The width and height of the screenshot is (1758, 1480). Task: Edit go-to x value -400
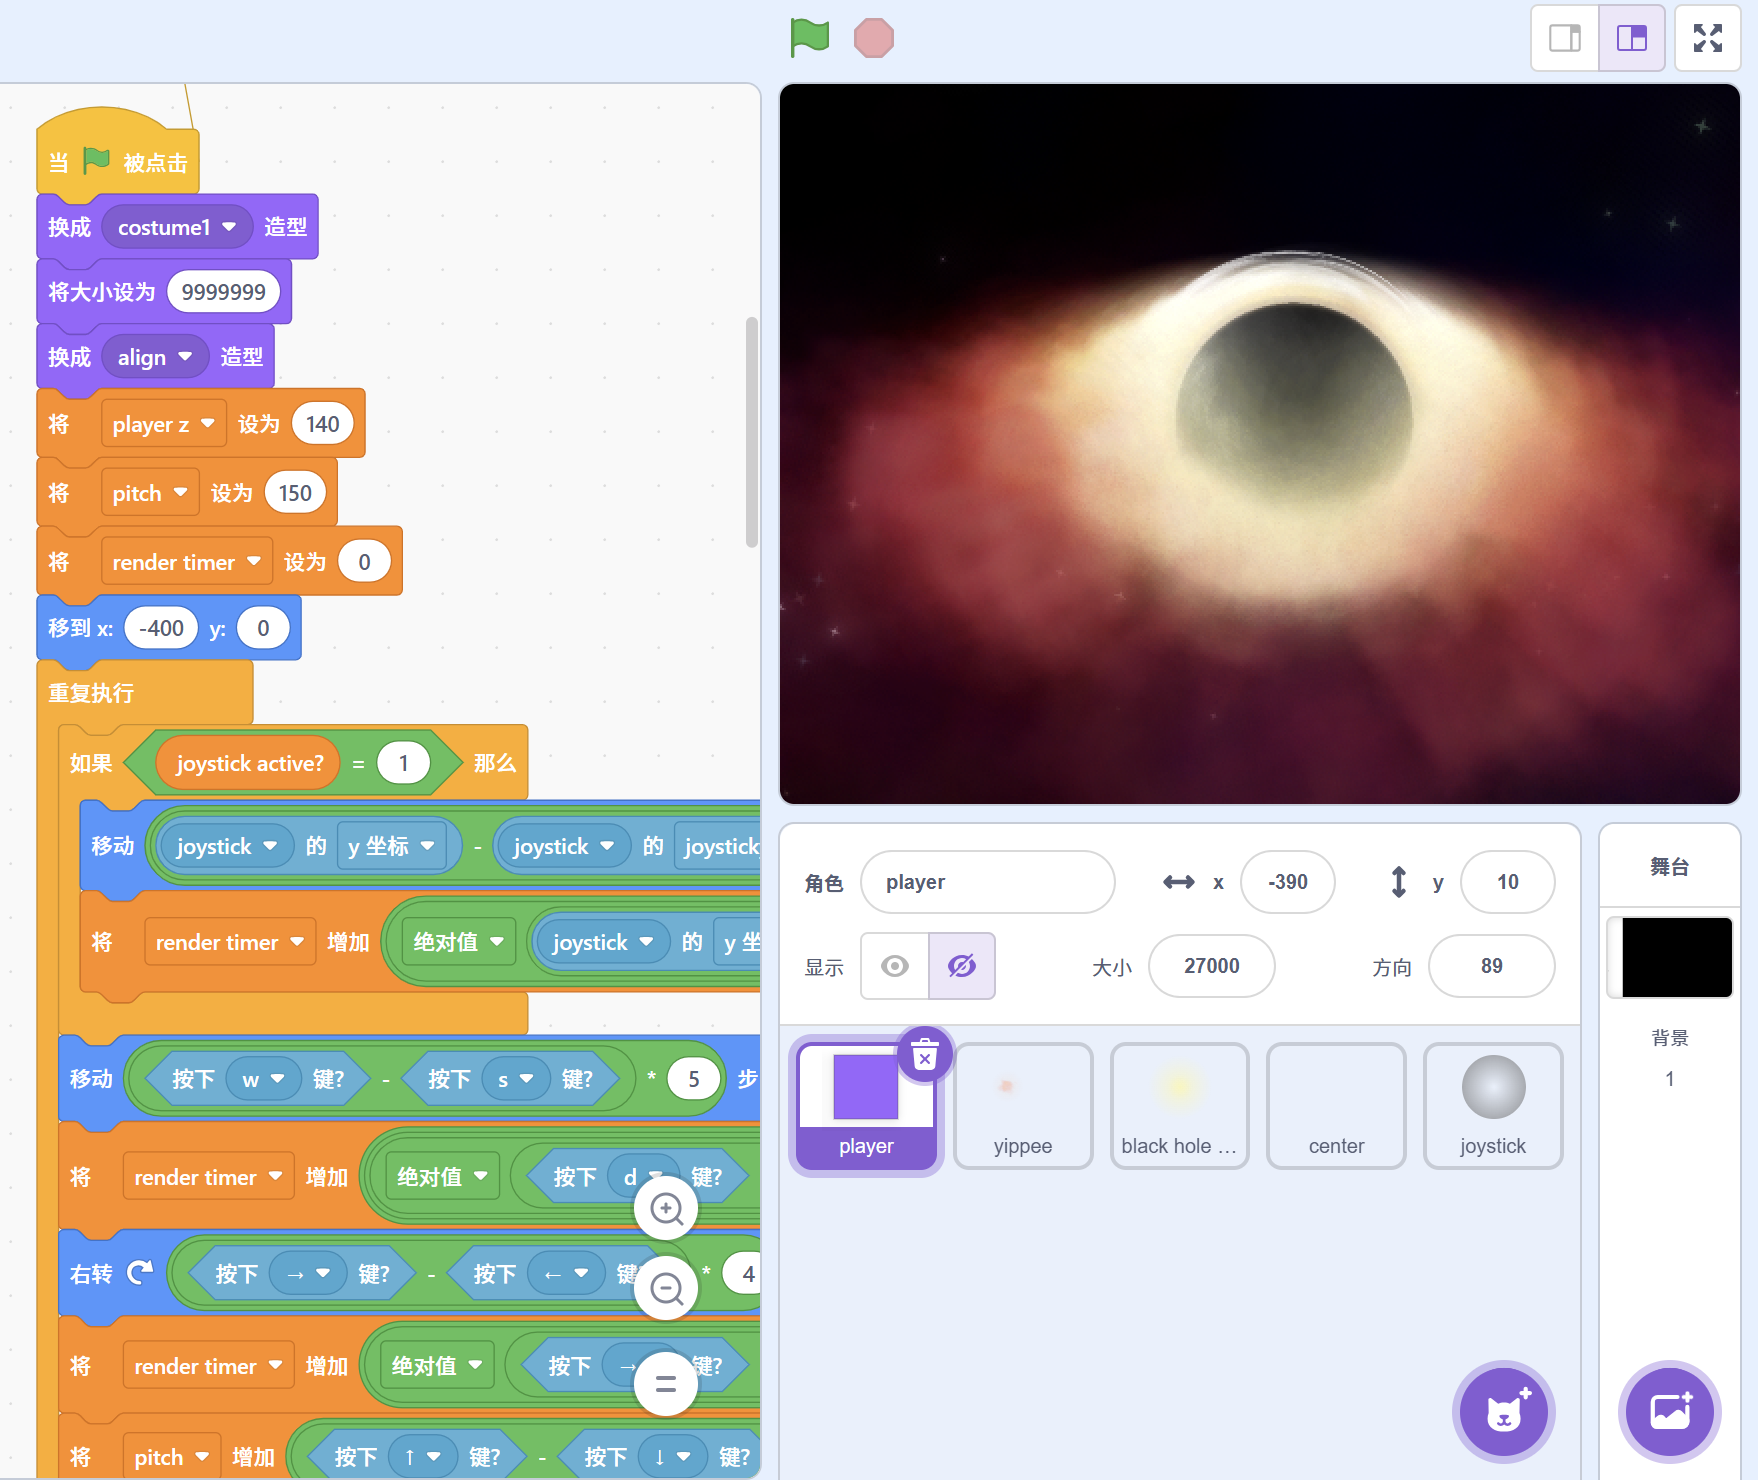[x=161, y=628]
